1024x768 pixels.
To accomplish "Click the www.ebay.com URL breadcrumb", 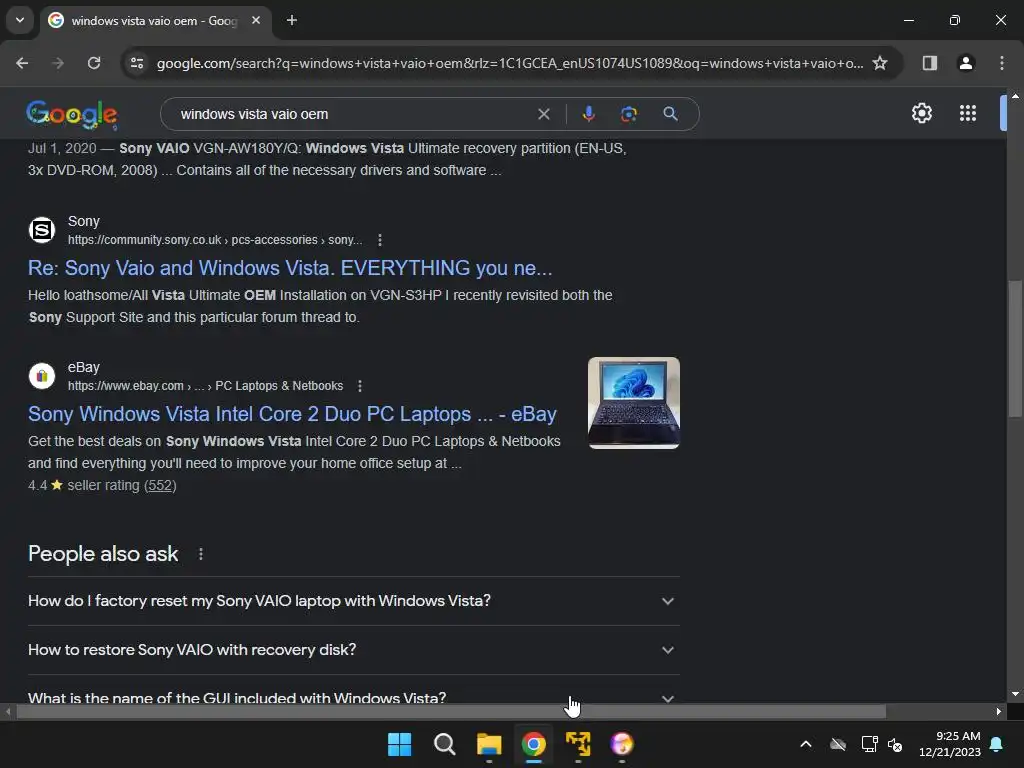I will tap(205, 387).
